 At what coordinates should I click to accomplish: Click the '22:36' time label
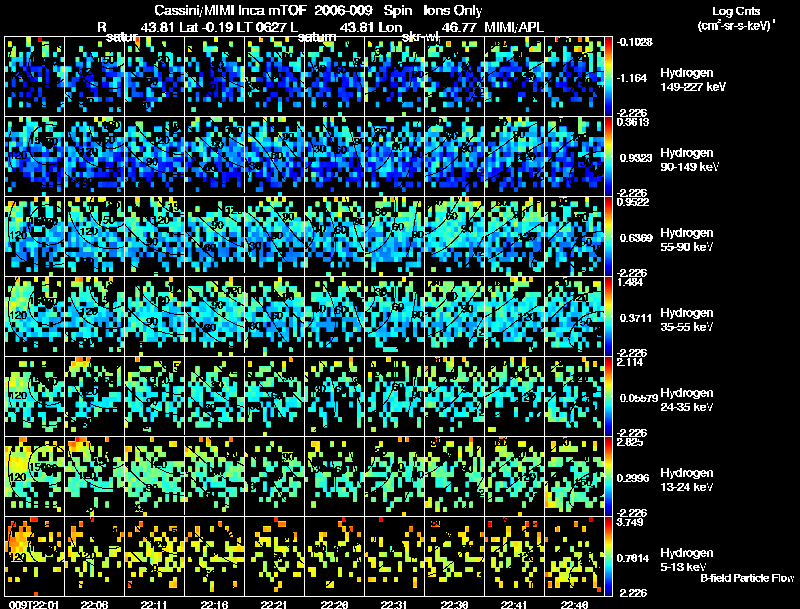[454, 604]
